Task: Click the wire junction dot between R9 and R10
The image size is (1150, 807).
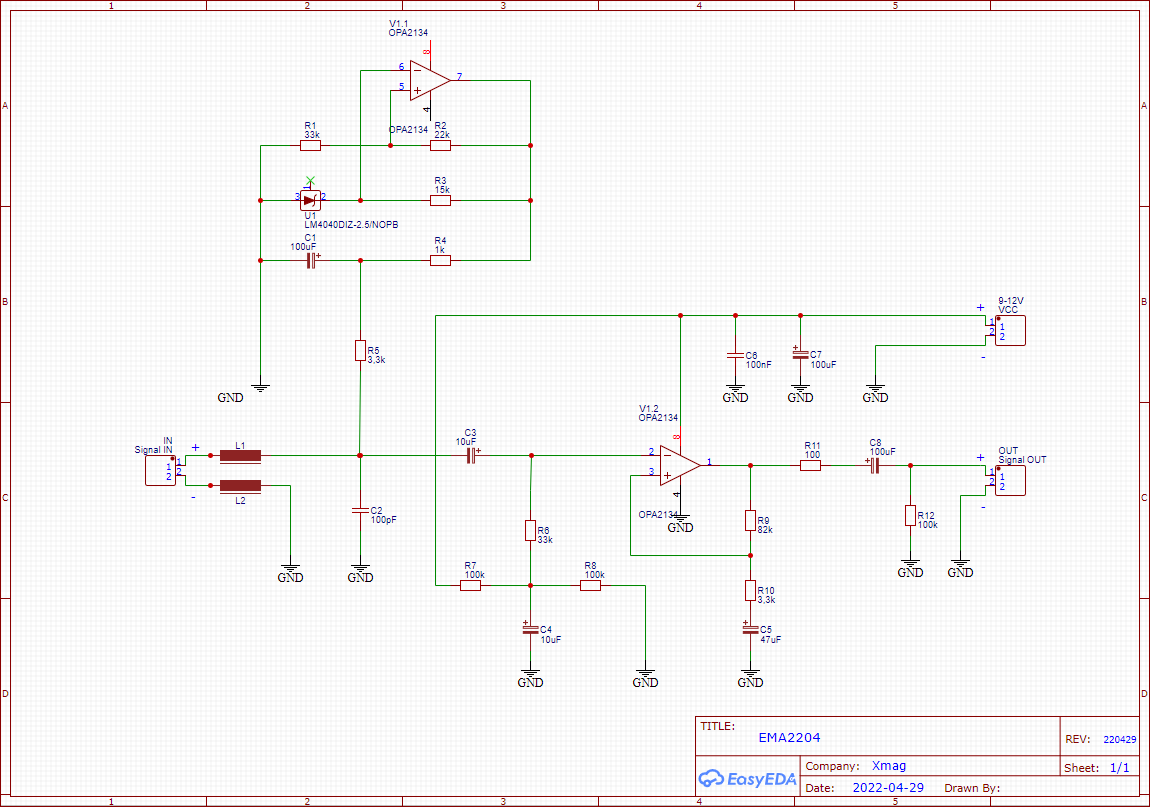Action: (750, 555)
